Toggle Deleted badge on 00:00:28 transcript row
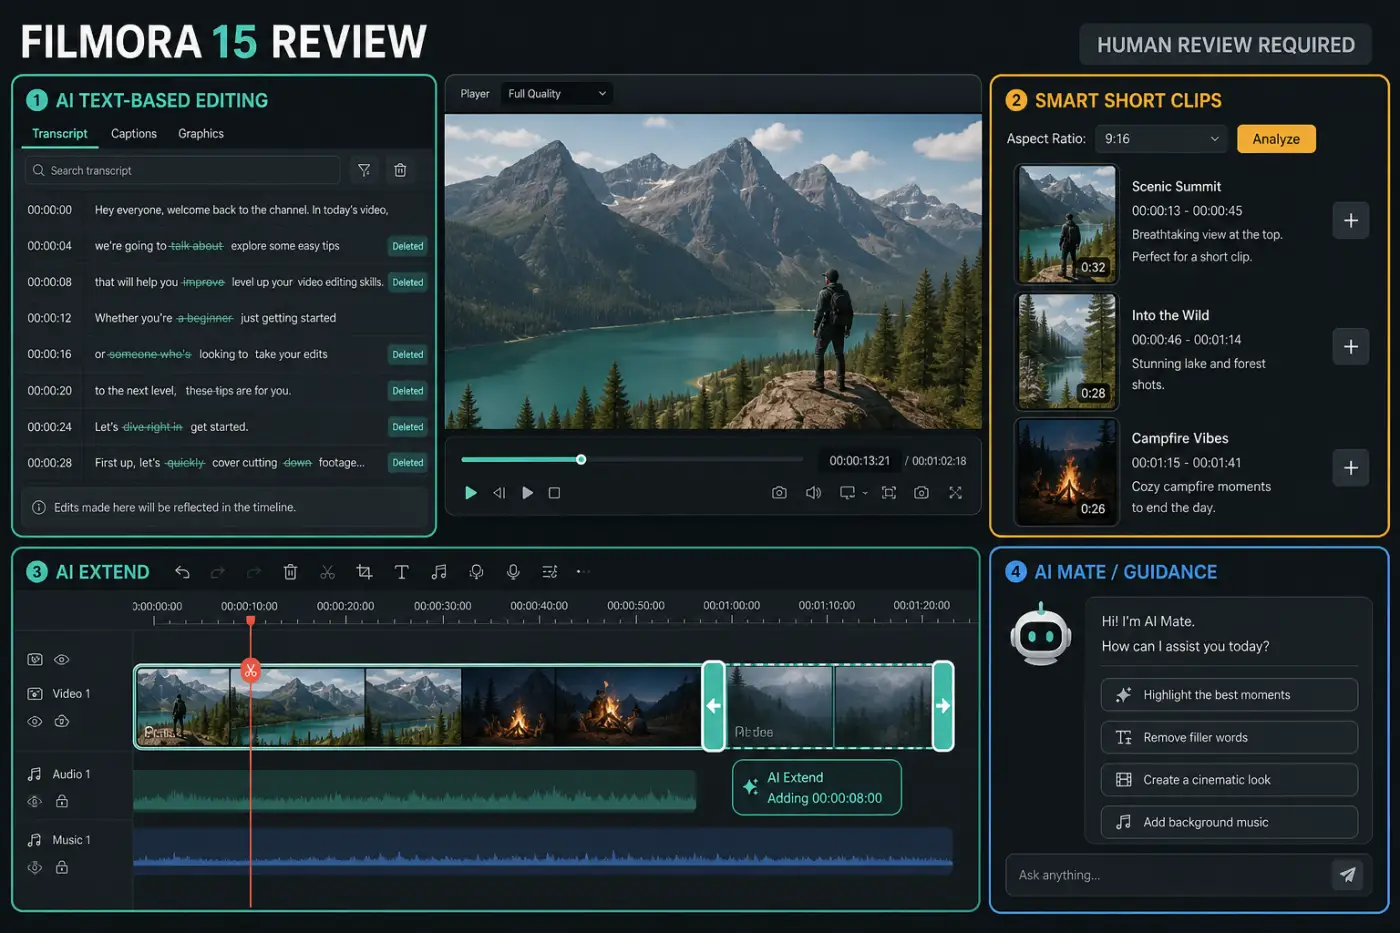 coord(408,463)
